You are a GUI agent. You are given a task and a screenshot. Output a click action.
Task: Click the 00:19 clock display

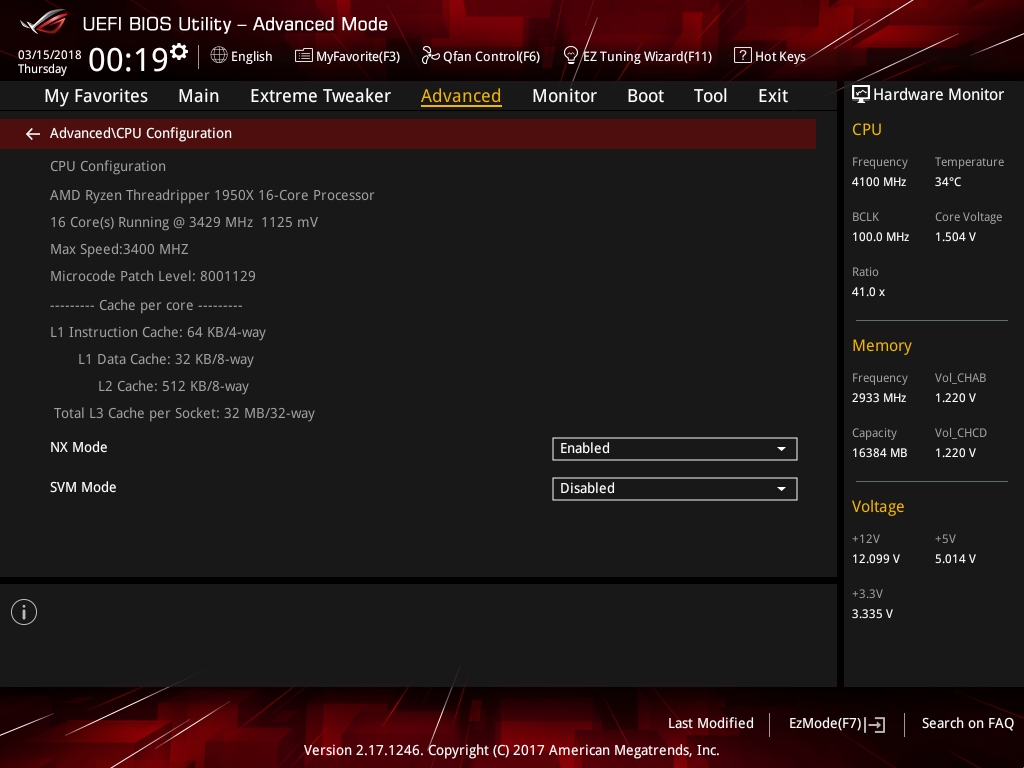pyautogui.click(x=129, y=59)
